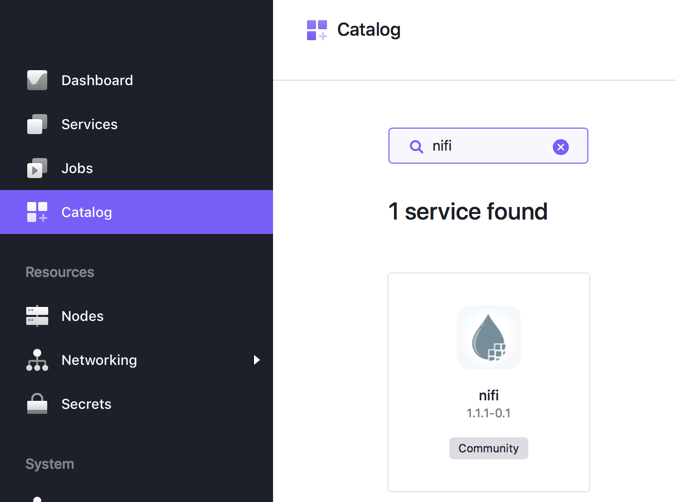The image size is (676, 502).
Task: Click the Jobs play icon
Action: point(37,168)
